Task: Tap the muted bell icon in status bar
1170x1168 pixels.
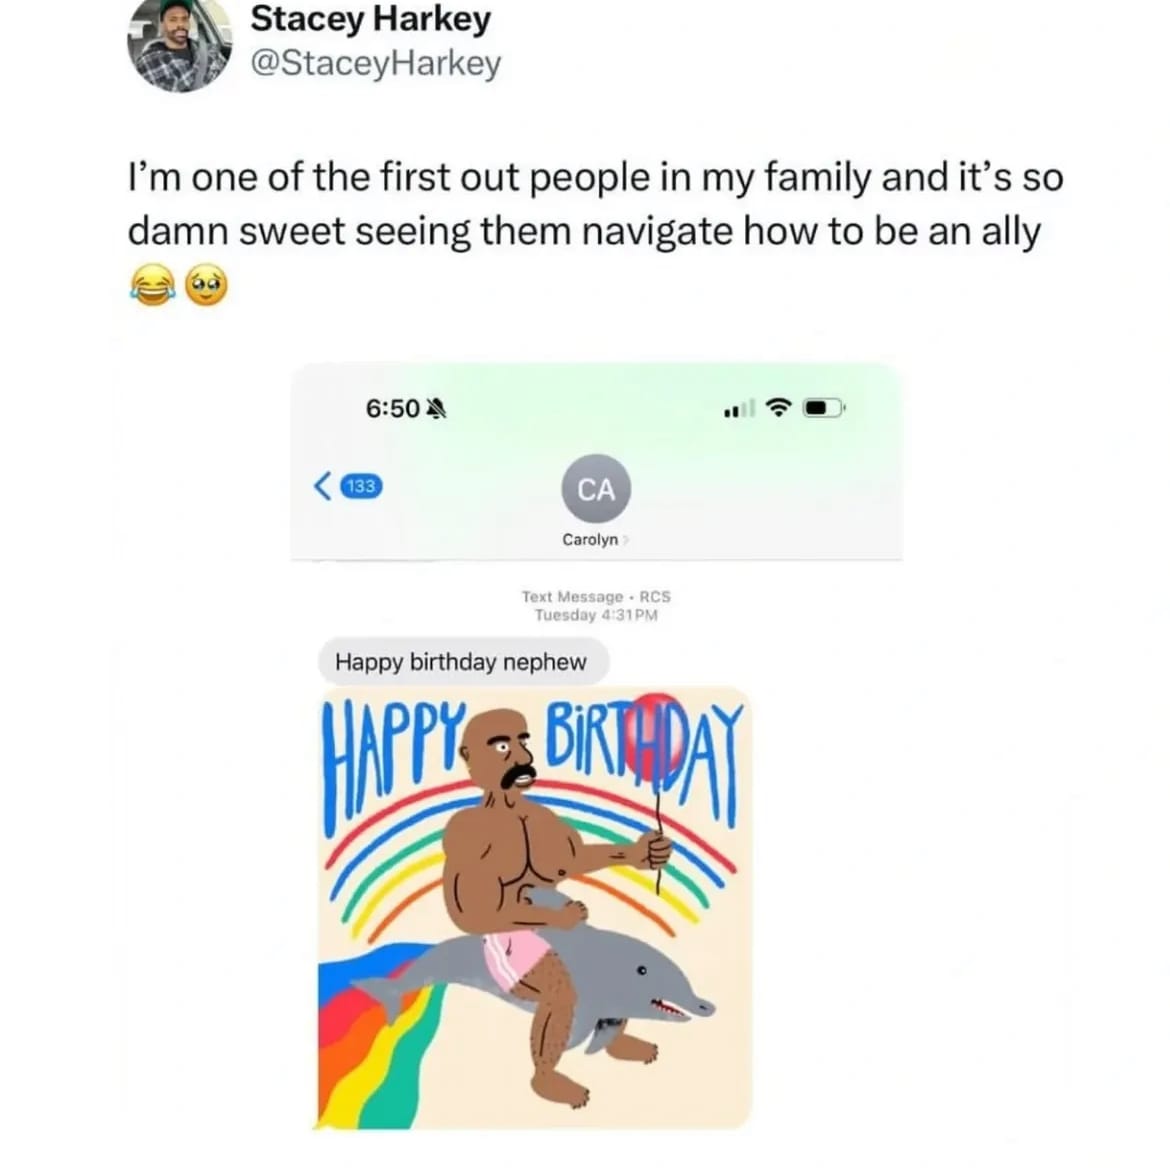Action: (x=436, y=408)
